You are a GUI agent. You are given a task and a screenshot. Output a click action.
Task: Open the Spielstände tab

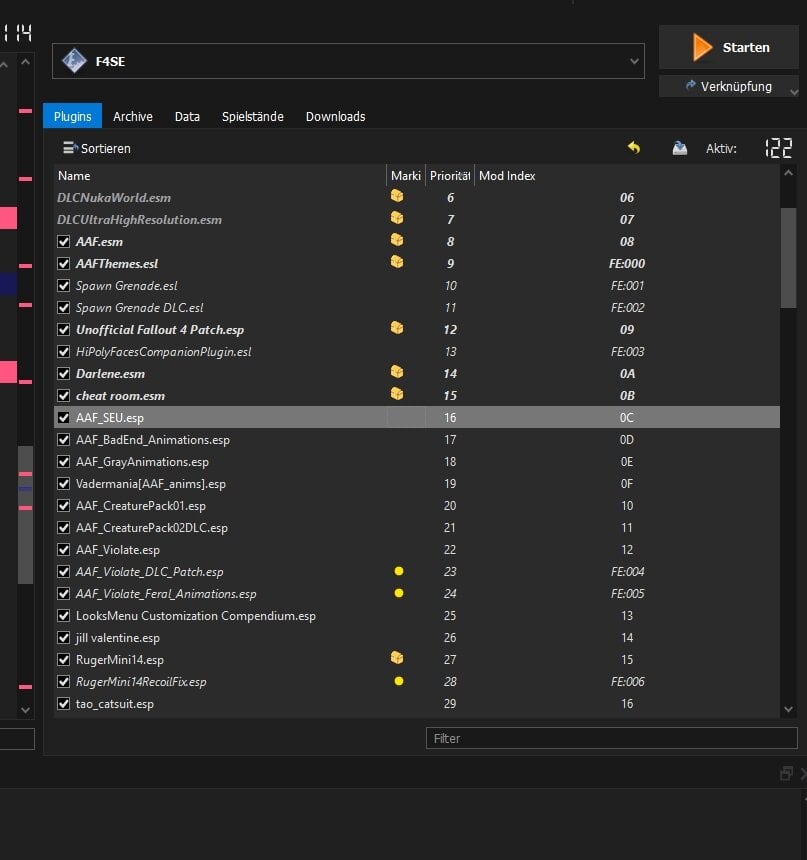tap(253, 116)
